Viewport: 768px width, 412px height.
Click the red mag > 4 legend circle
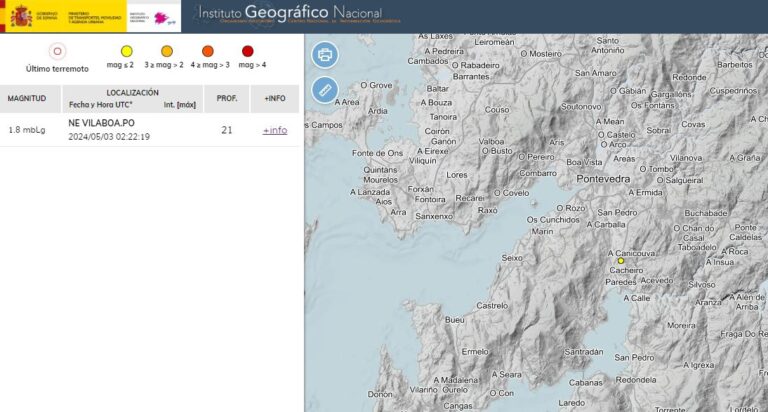click(247, 51)
